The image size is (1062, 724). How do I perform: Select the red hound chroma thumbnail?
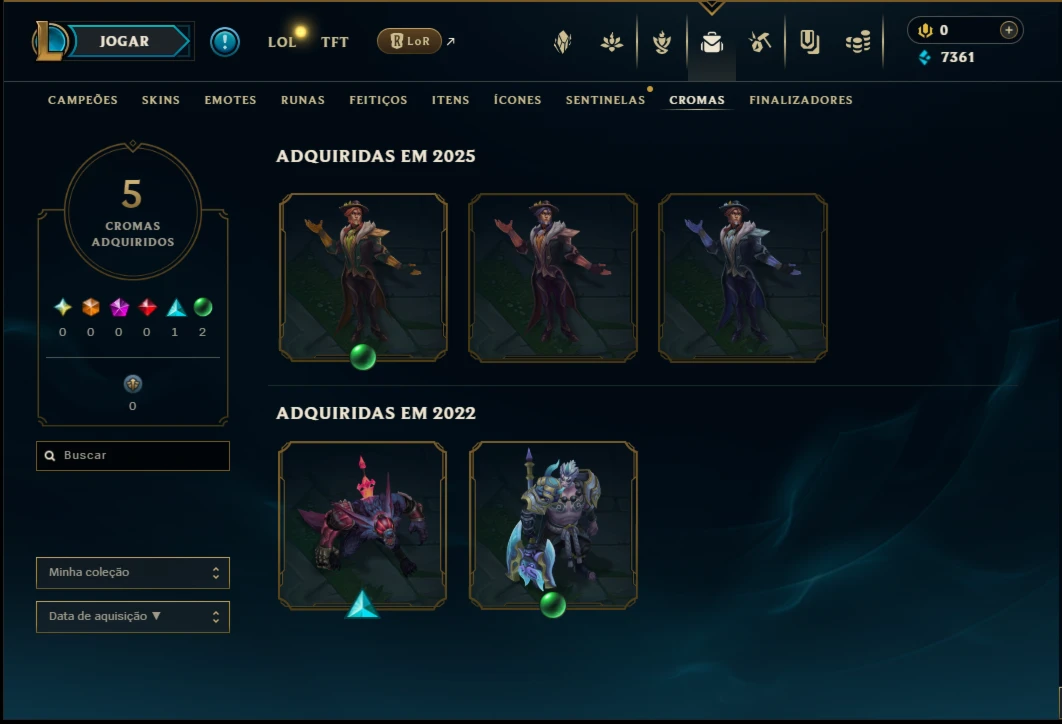click(x=362, y=526)
